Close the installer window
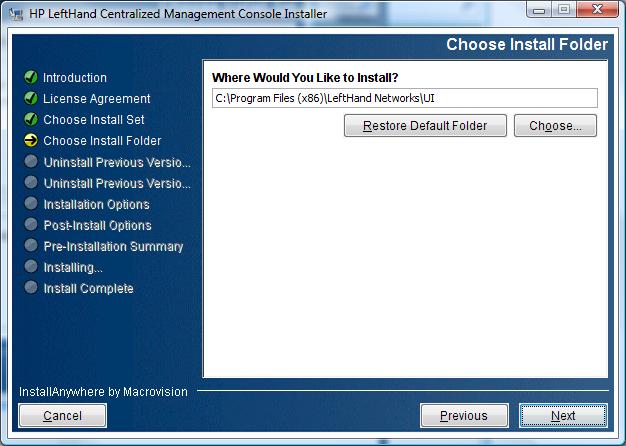The width and height of the screenshot is (626, 446). [598, 10]
